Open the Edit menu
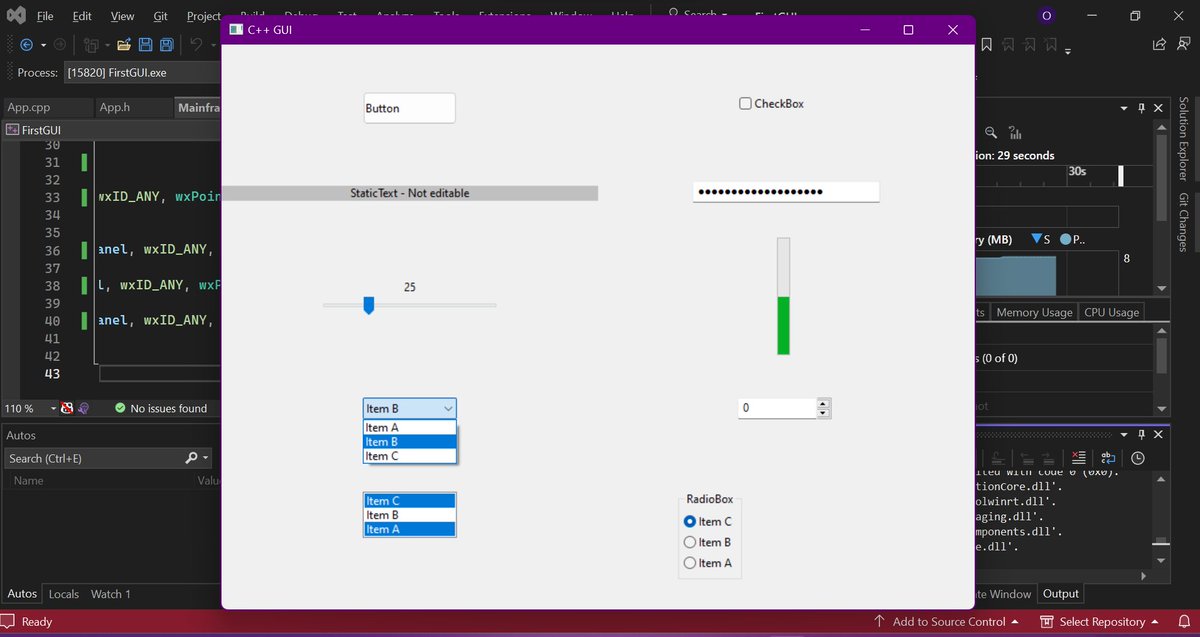This screenshot has height=637, width=1200. 82,16
